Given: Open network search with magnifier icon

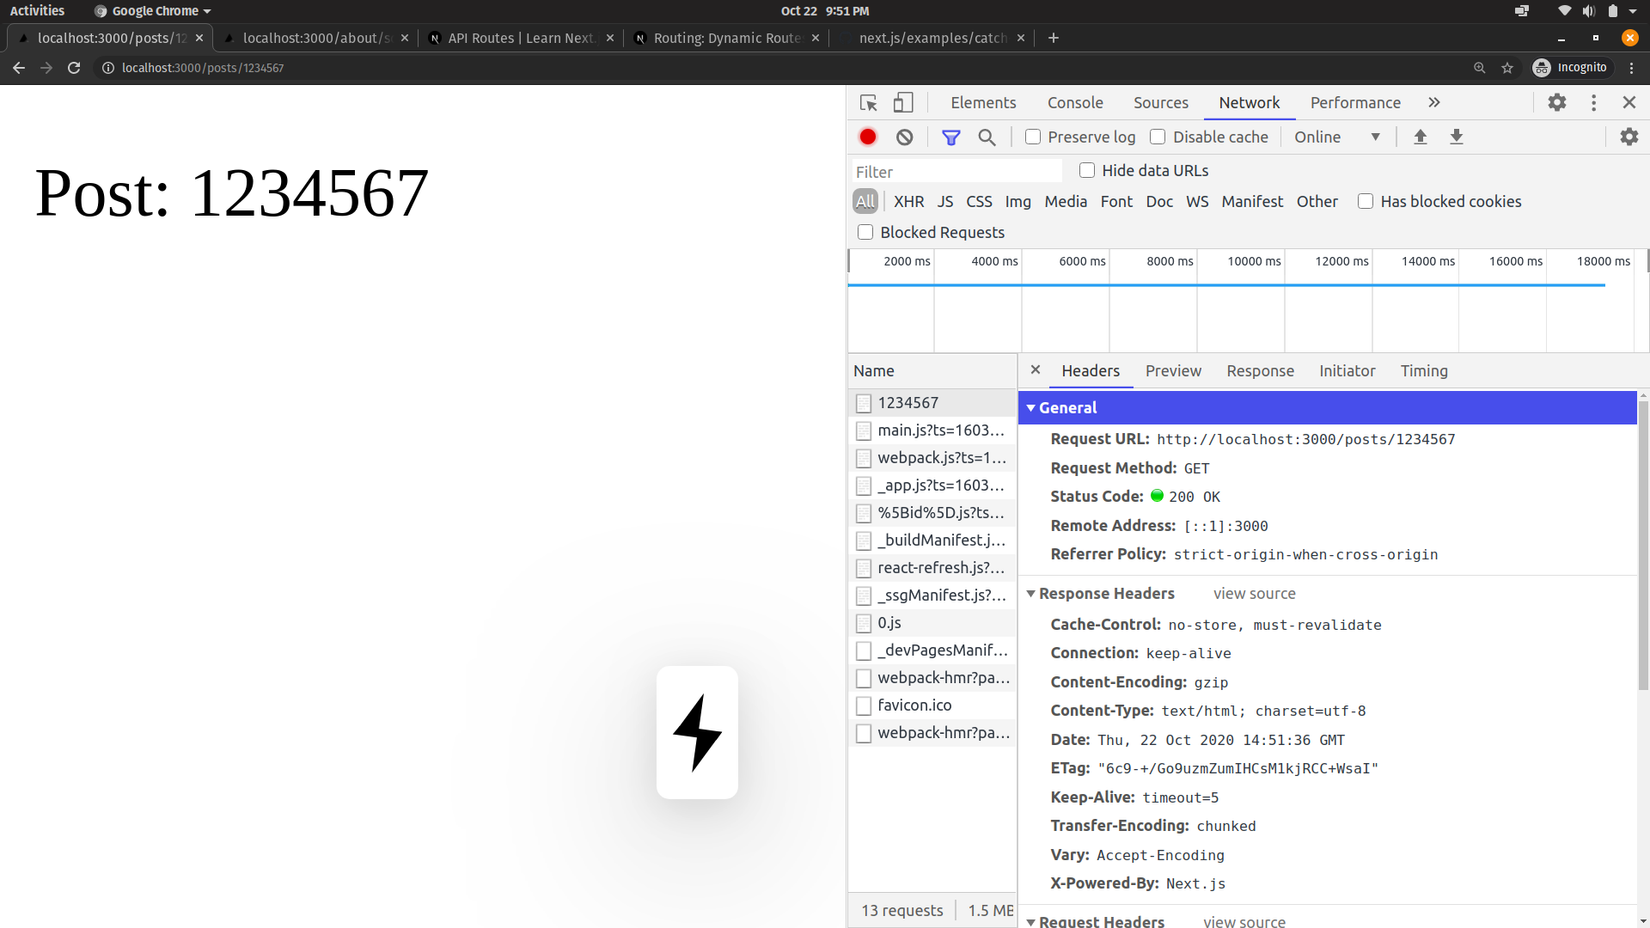Looking at the screenshot, I should point(987,137).
